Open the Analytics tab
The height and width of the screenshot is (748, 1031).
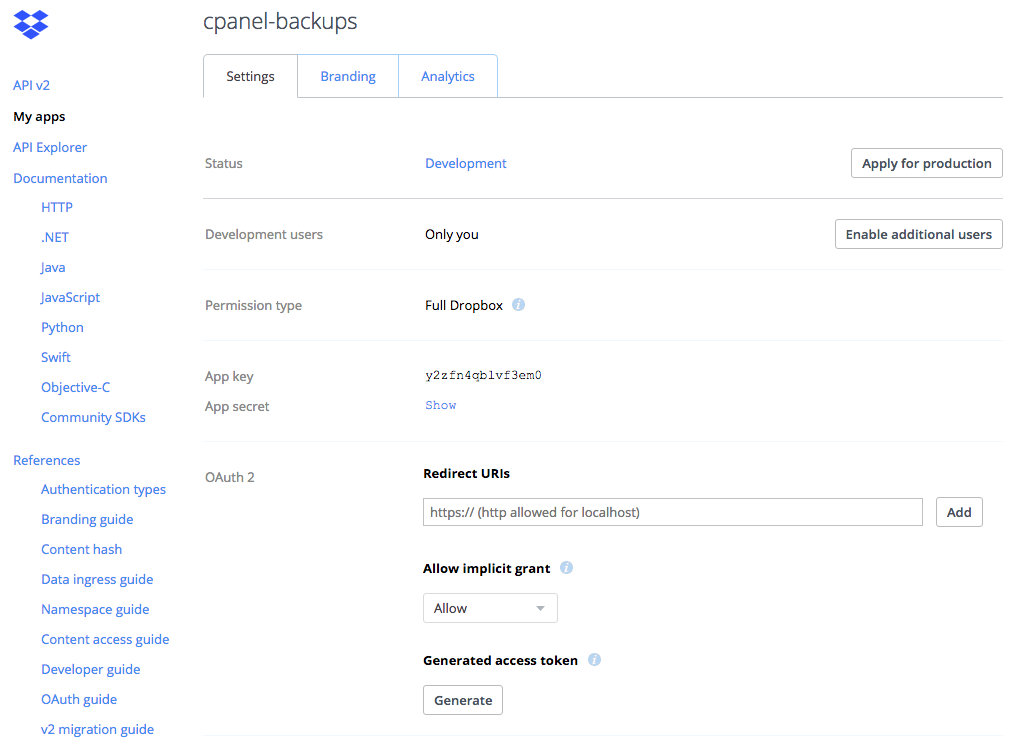tap(447, 76)
